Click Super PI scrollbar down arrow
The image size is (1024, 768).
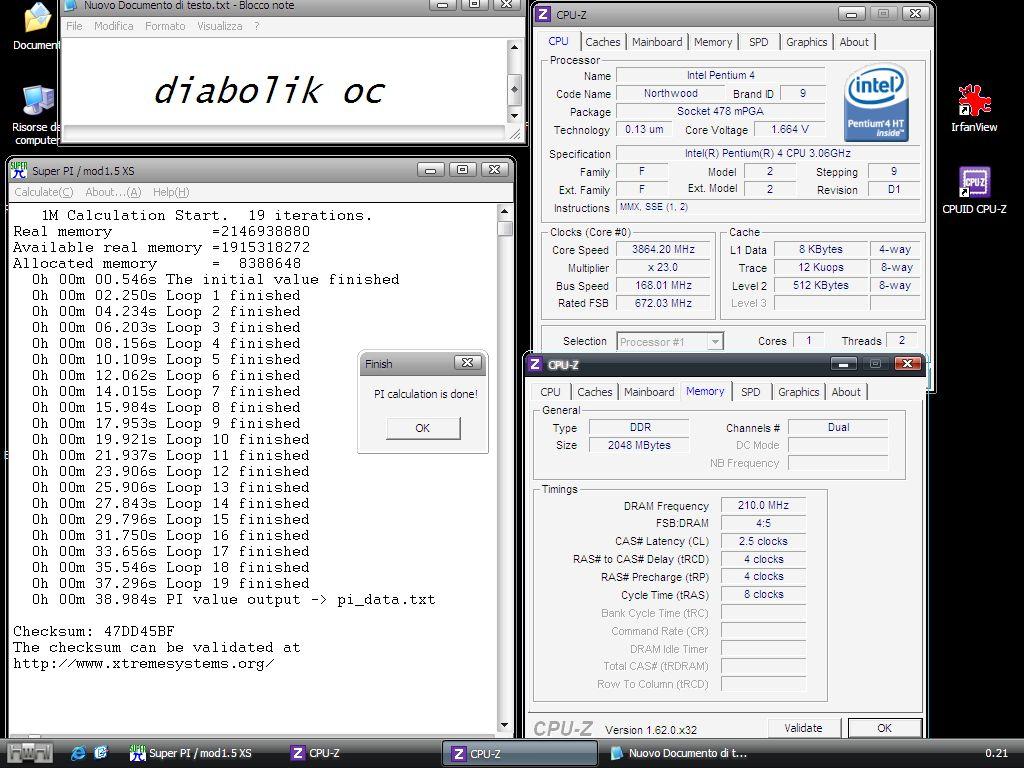(x=504, y=725)
